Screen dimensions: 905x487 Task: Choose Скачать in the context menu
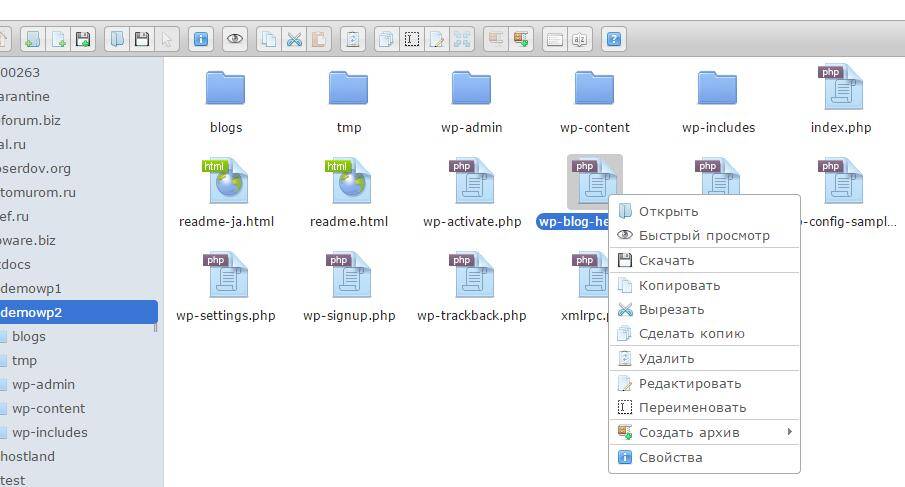pos(704,260)
